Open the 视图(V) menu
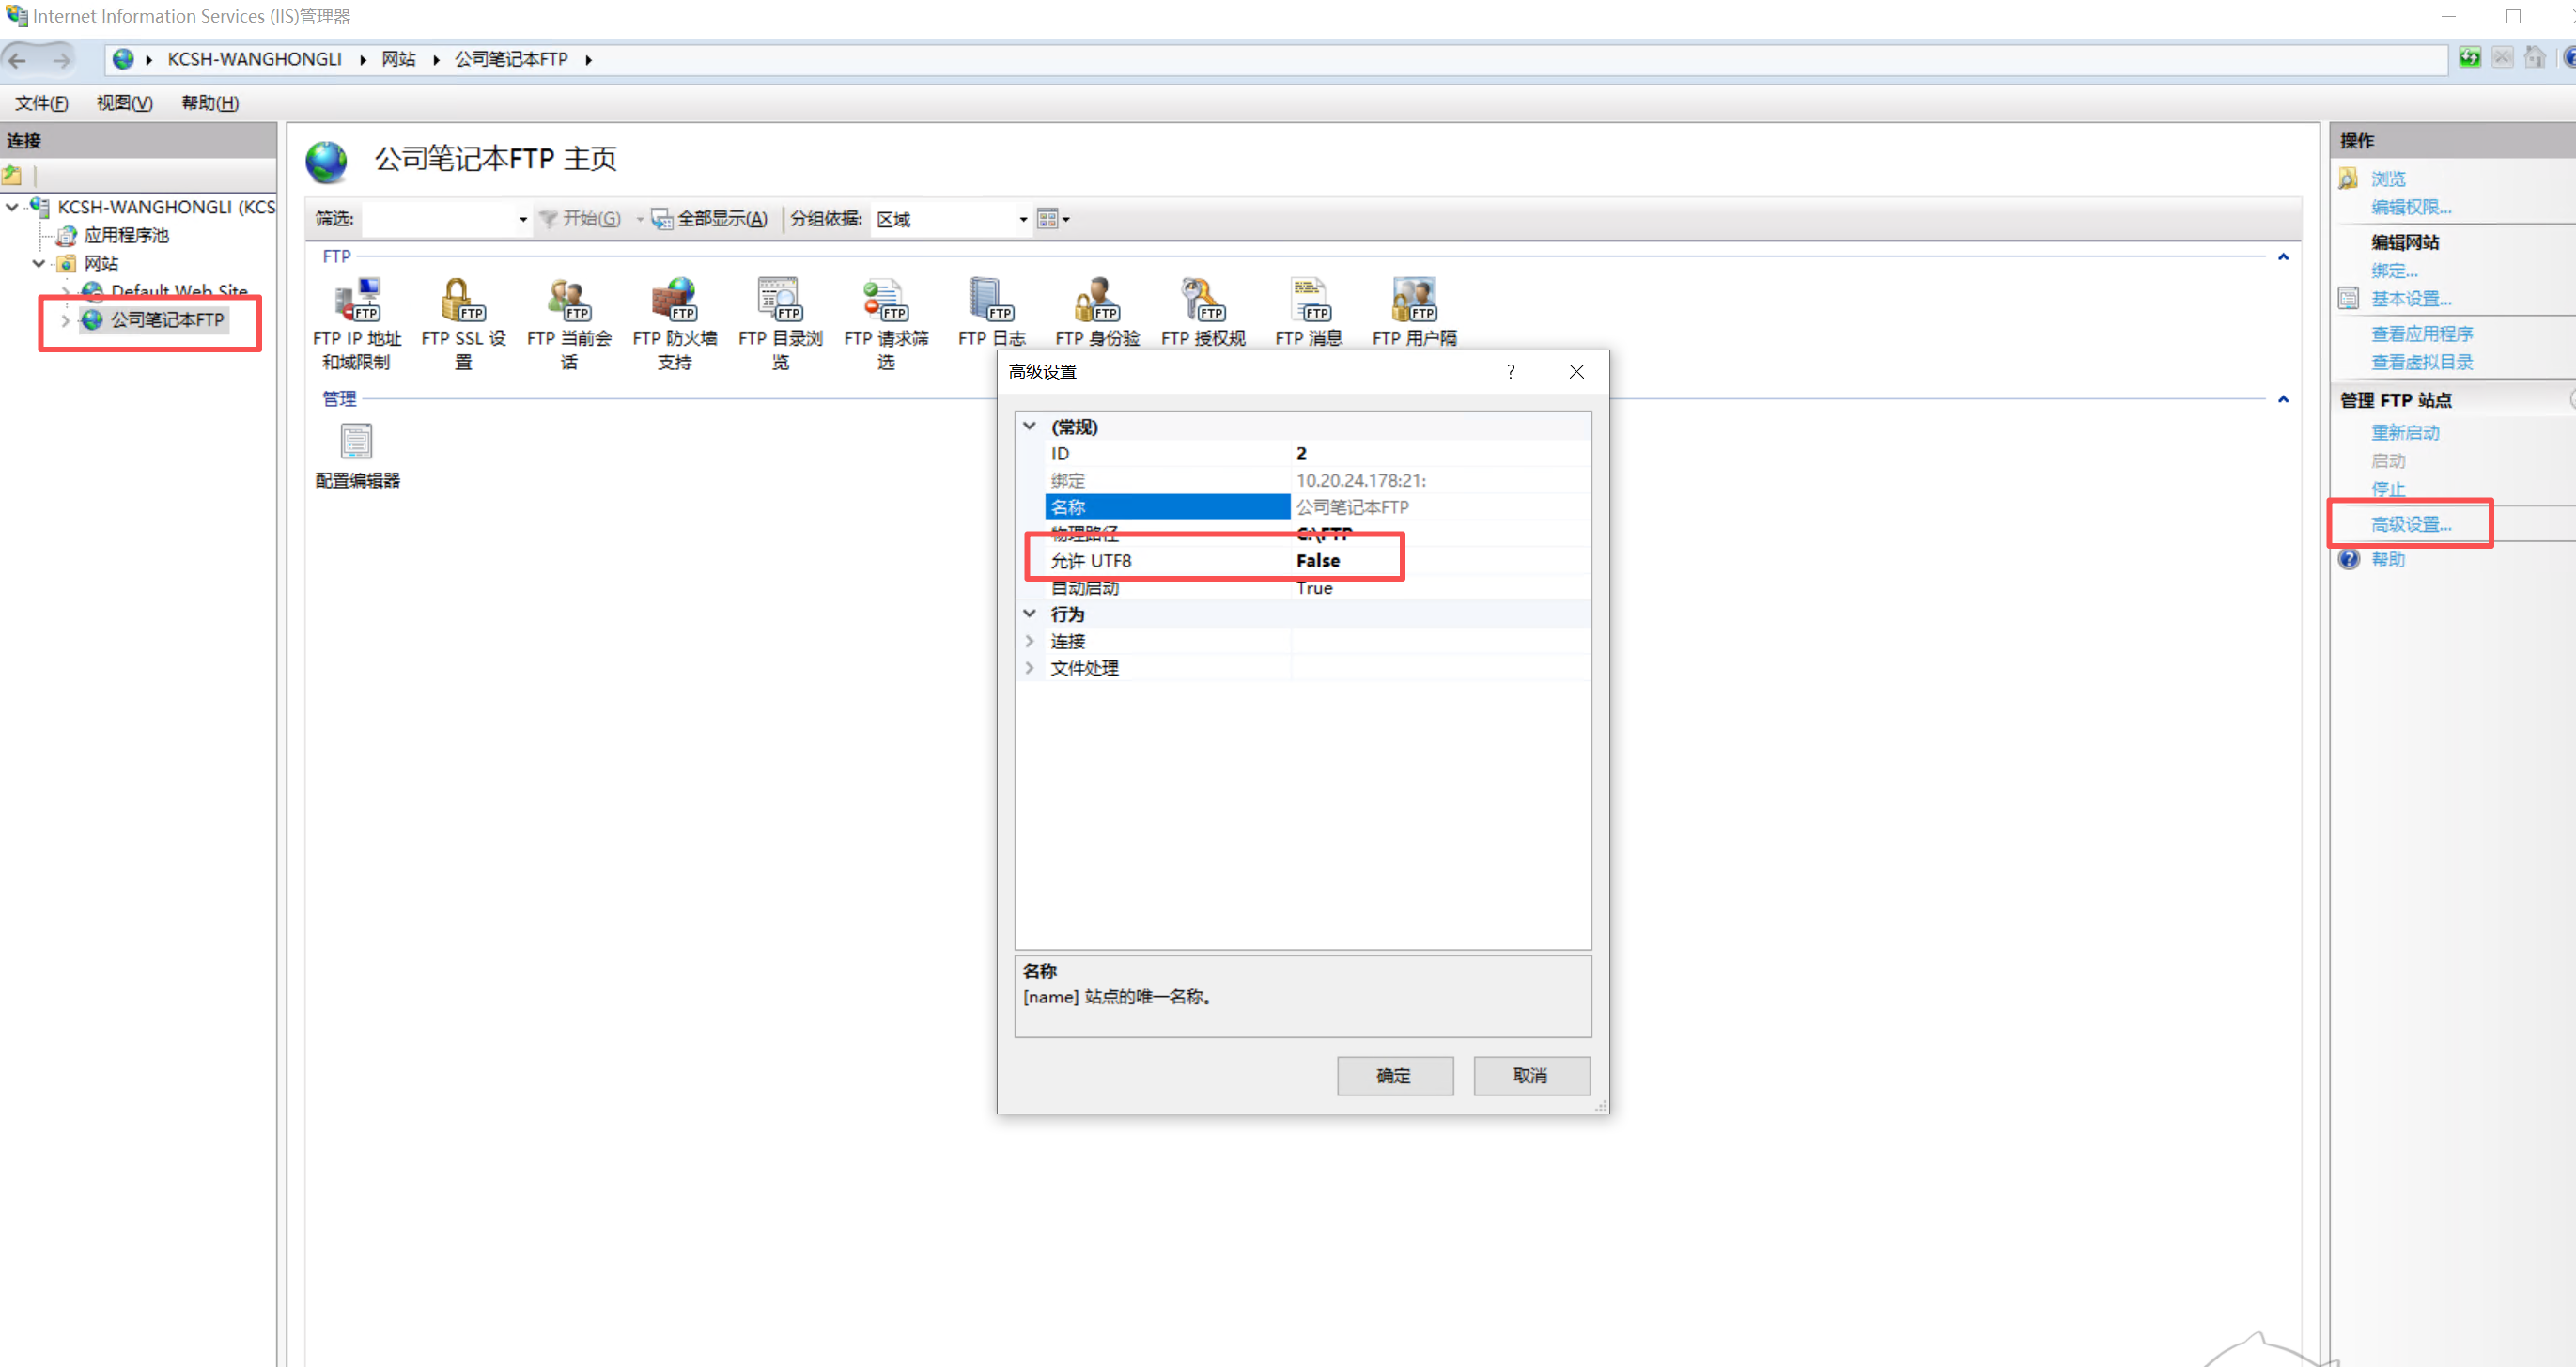This screenshot has height=1367, width=2576. click(124, 103)
